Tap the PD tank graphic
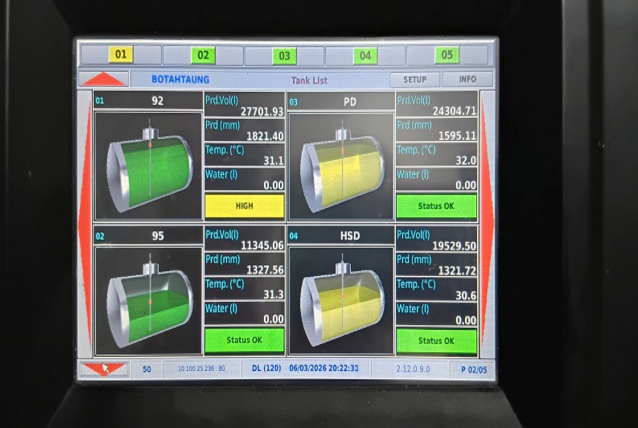This screenshot has height=428, width=638. tap(342, 167)
